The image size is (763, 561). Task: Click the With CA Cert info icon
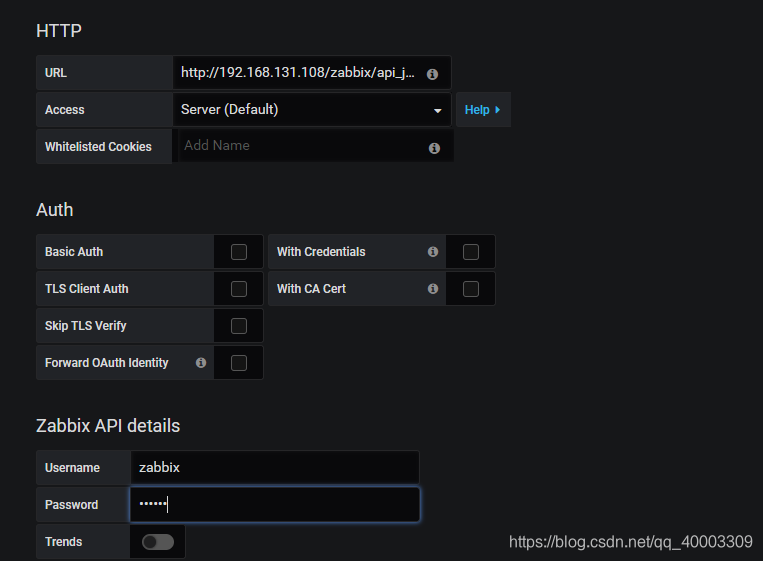[433, 289]
